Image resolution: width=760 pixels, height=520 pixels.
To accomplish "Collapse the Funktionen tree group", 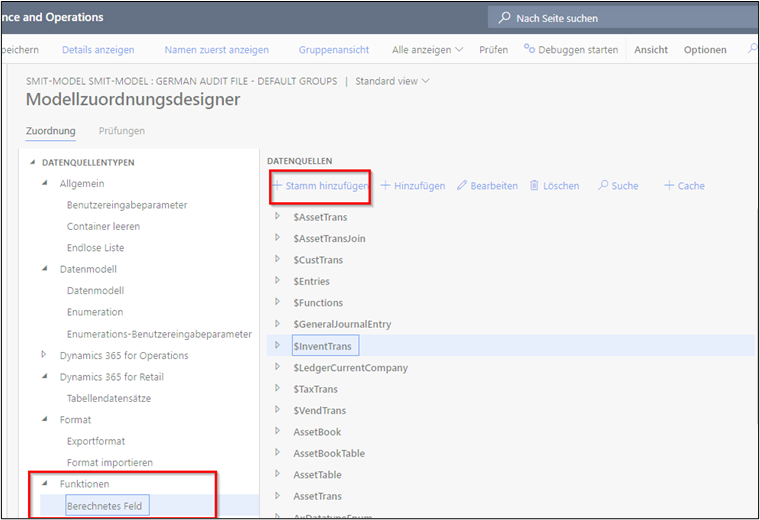I will [x=44, y=484].
